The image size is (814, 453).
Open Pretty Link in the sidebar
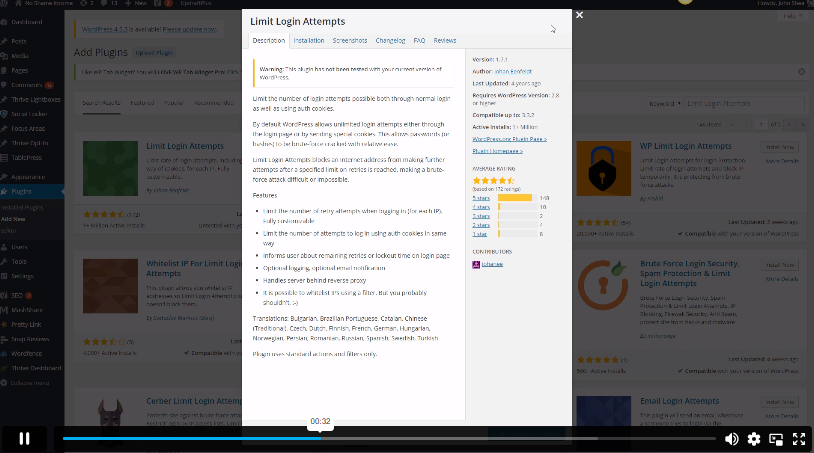point(26,325)
